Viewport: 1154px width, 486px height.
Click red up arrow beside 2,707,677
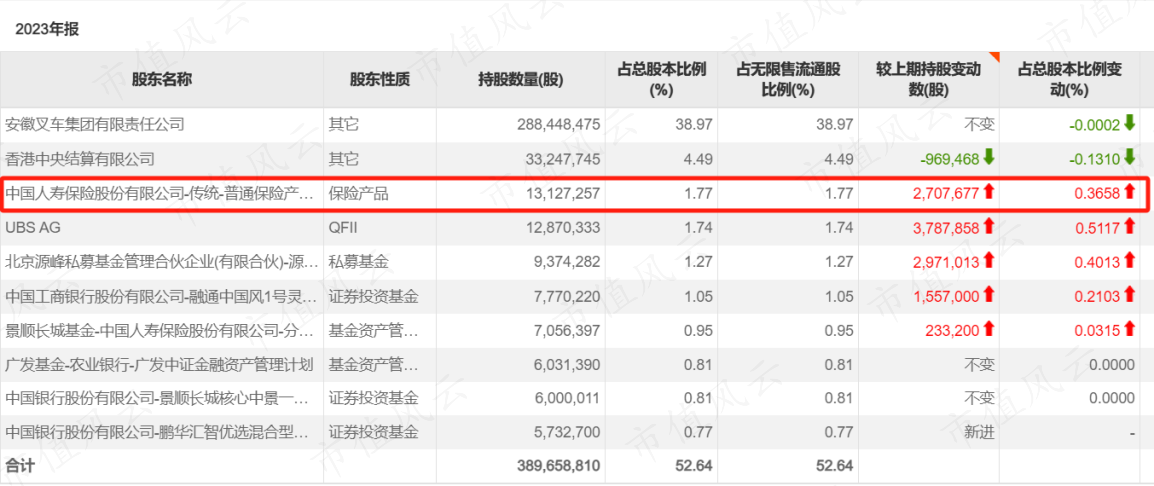tap(988, 194)
